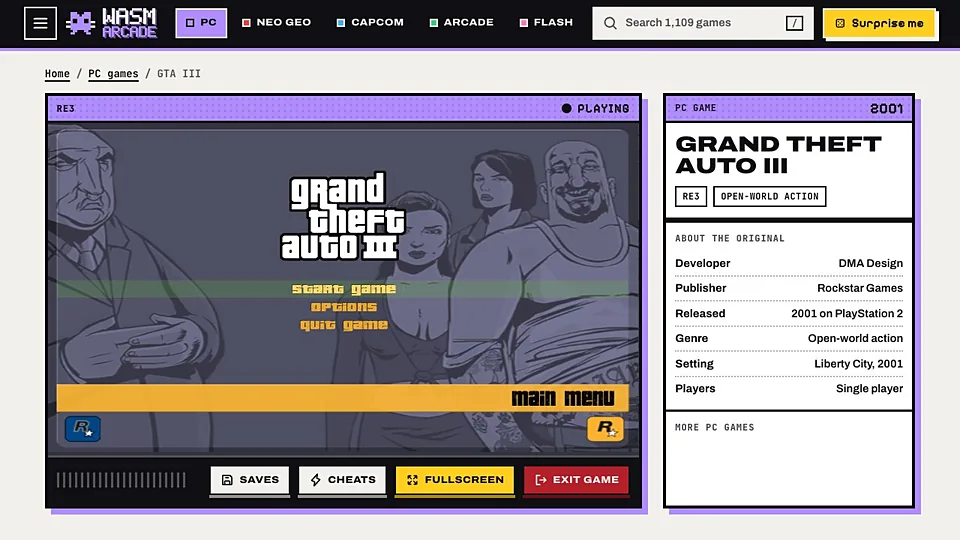Click the WASM Arcade logo
The width and height of the screenshot is (960, 540).
[111, 23]
